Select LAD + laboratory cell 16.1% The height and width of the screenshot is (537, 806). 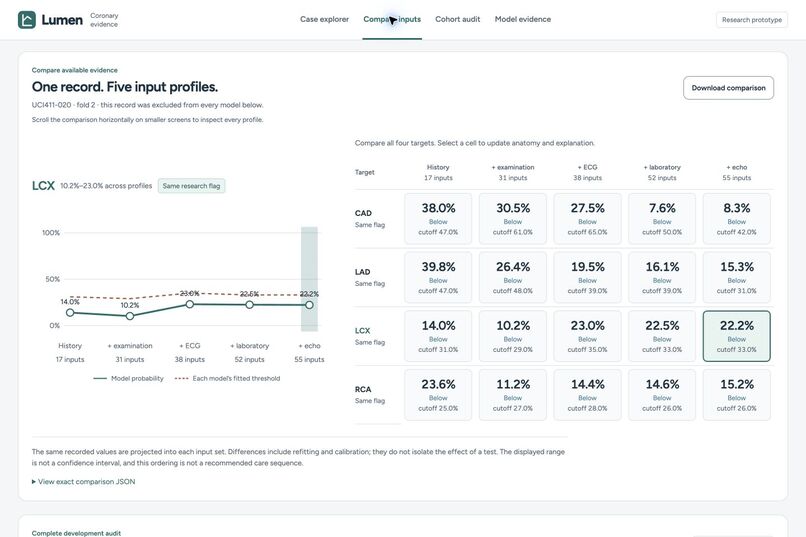click(662, 277)
